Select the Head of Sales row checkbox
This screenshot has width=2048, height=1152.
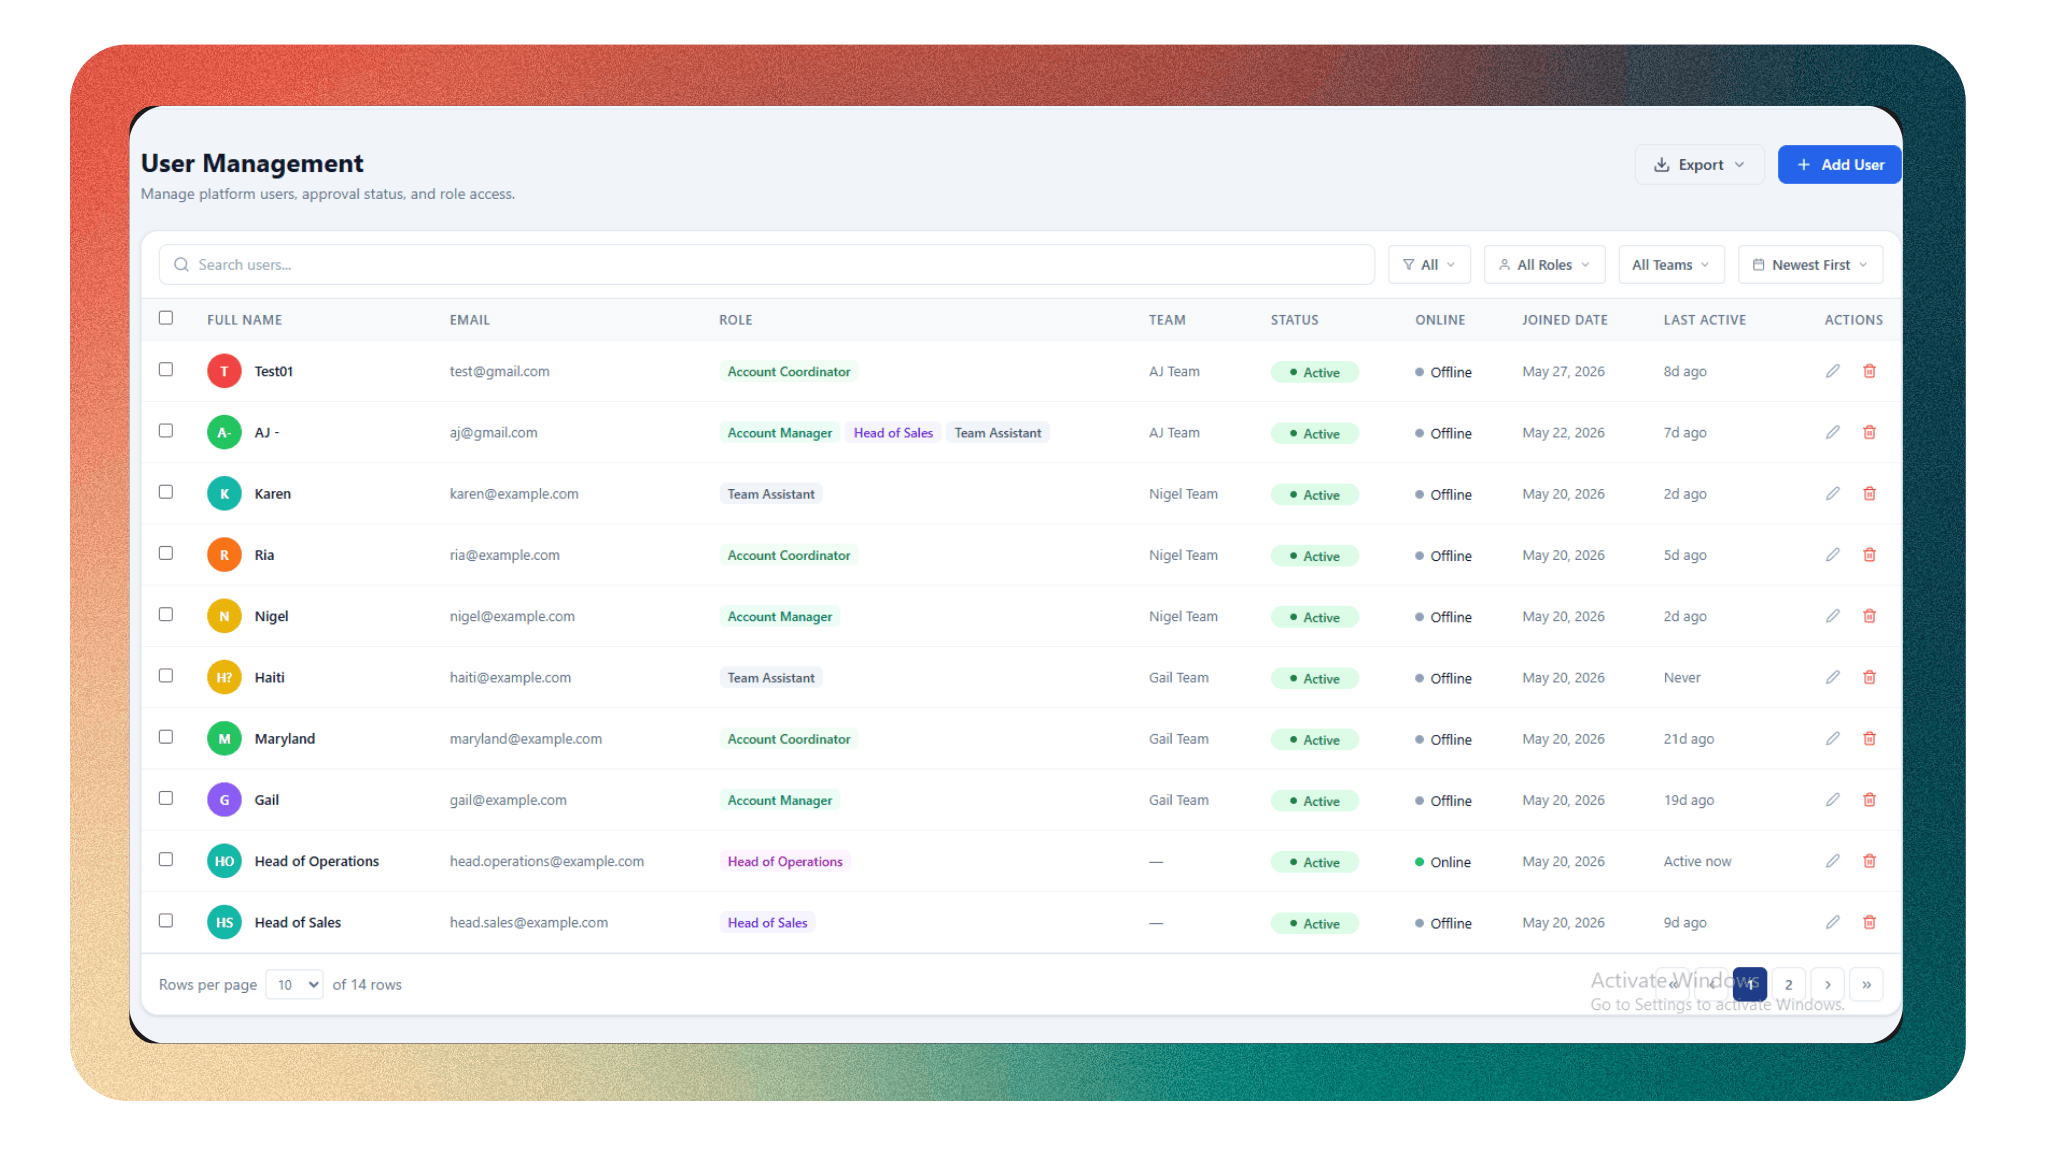166,920
